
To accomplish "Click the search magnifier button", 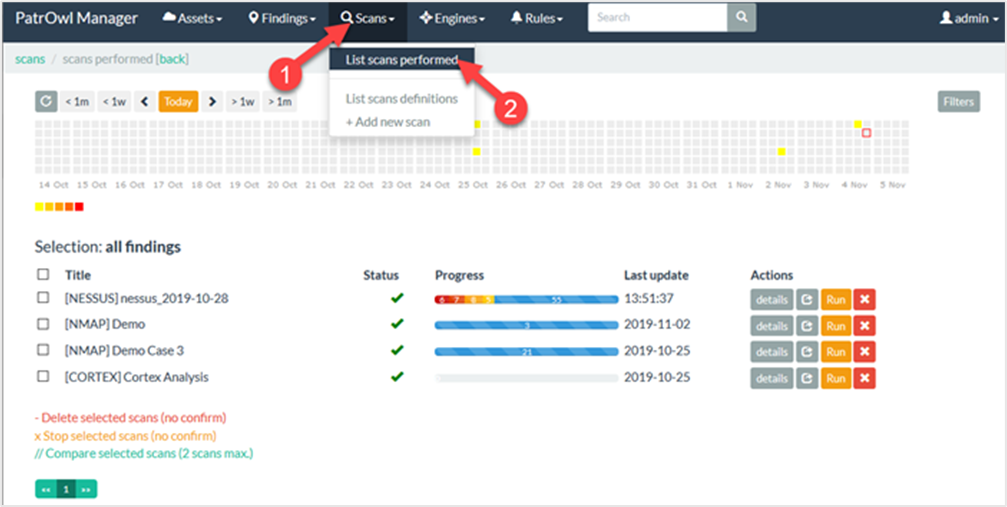I will (x=741, y=17).
